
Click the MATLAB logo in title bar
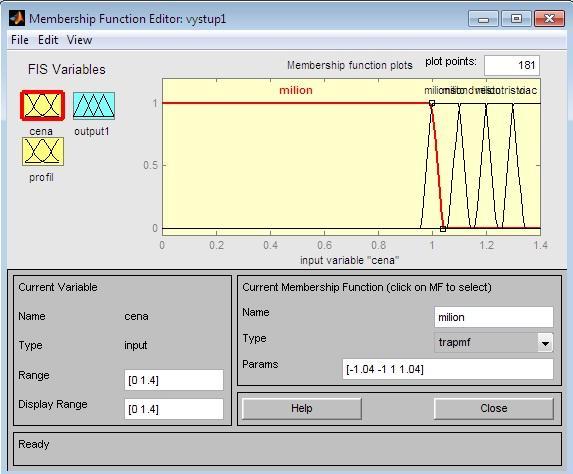pos(17,18)
